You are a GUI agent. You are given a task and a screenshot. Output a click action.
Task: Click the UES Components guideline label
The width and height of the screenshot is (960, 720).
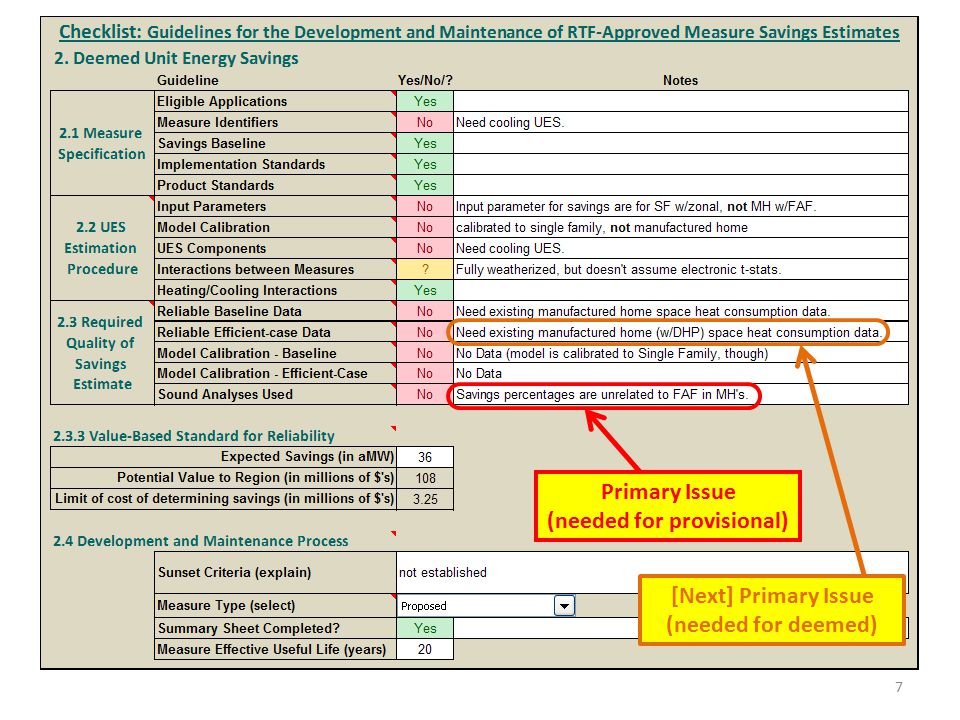[275, 249]
